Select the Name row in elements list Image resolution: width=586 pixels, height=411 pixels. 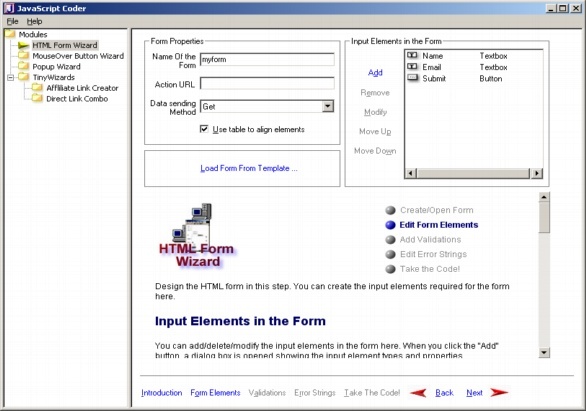point(474,56)
